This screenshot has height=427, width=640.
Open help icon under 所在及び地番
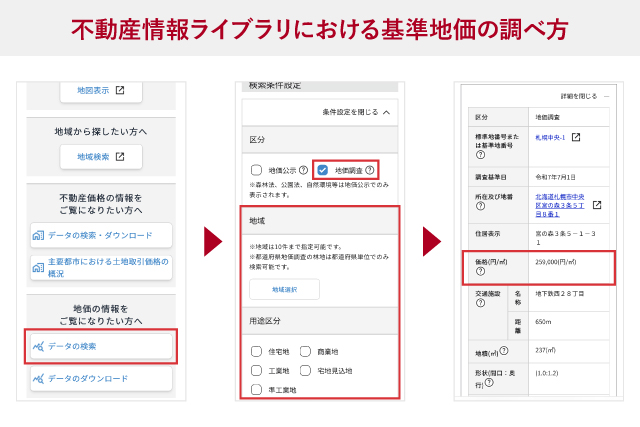click(x=480, y=206)
